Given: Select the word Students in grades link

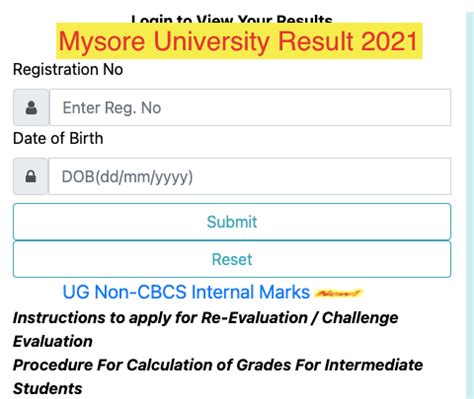Looking at the screenshot, I should pos(47,389).
